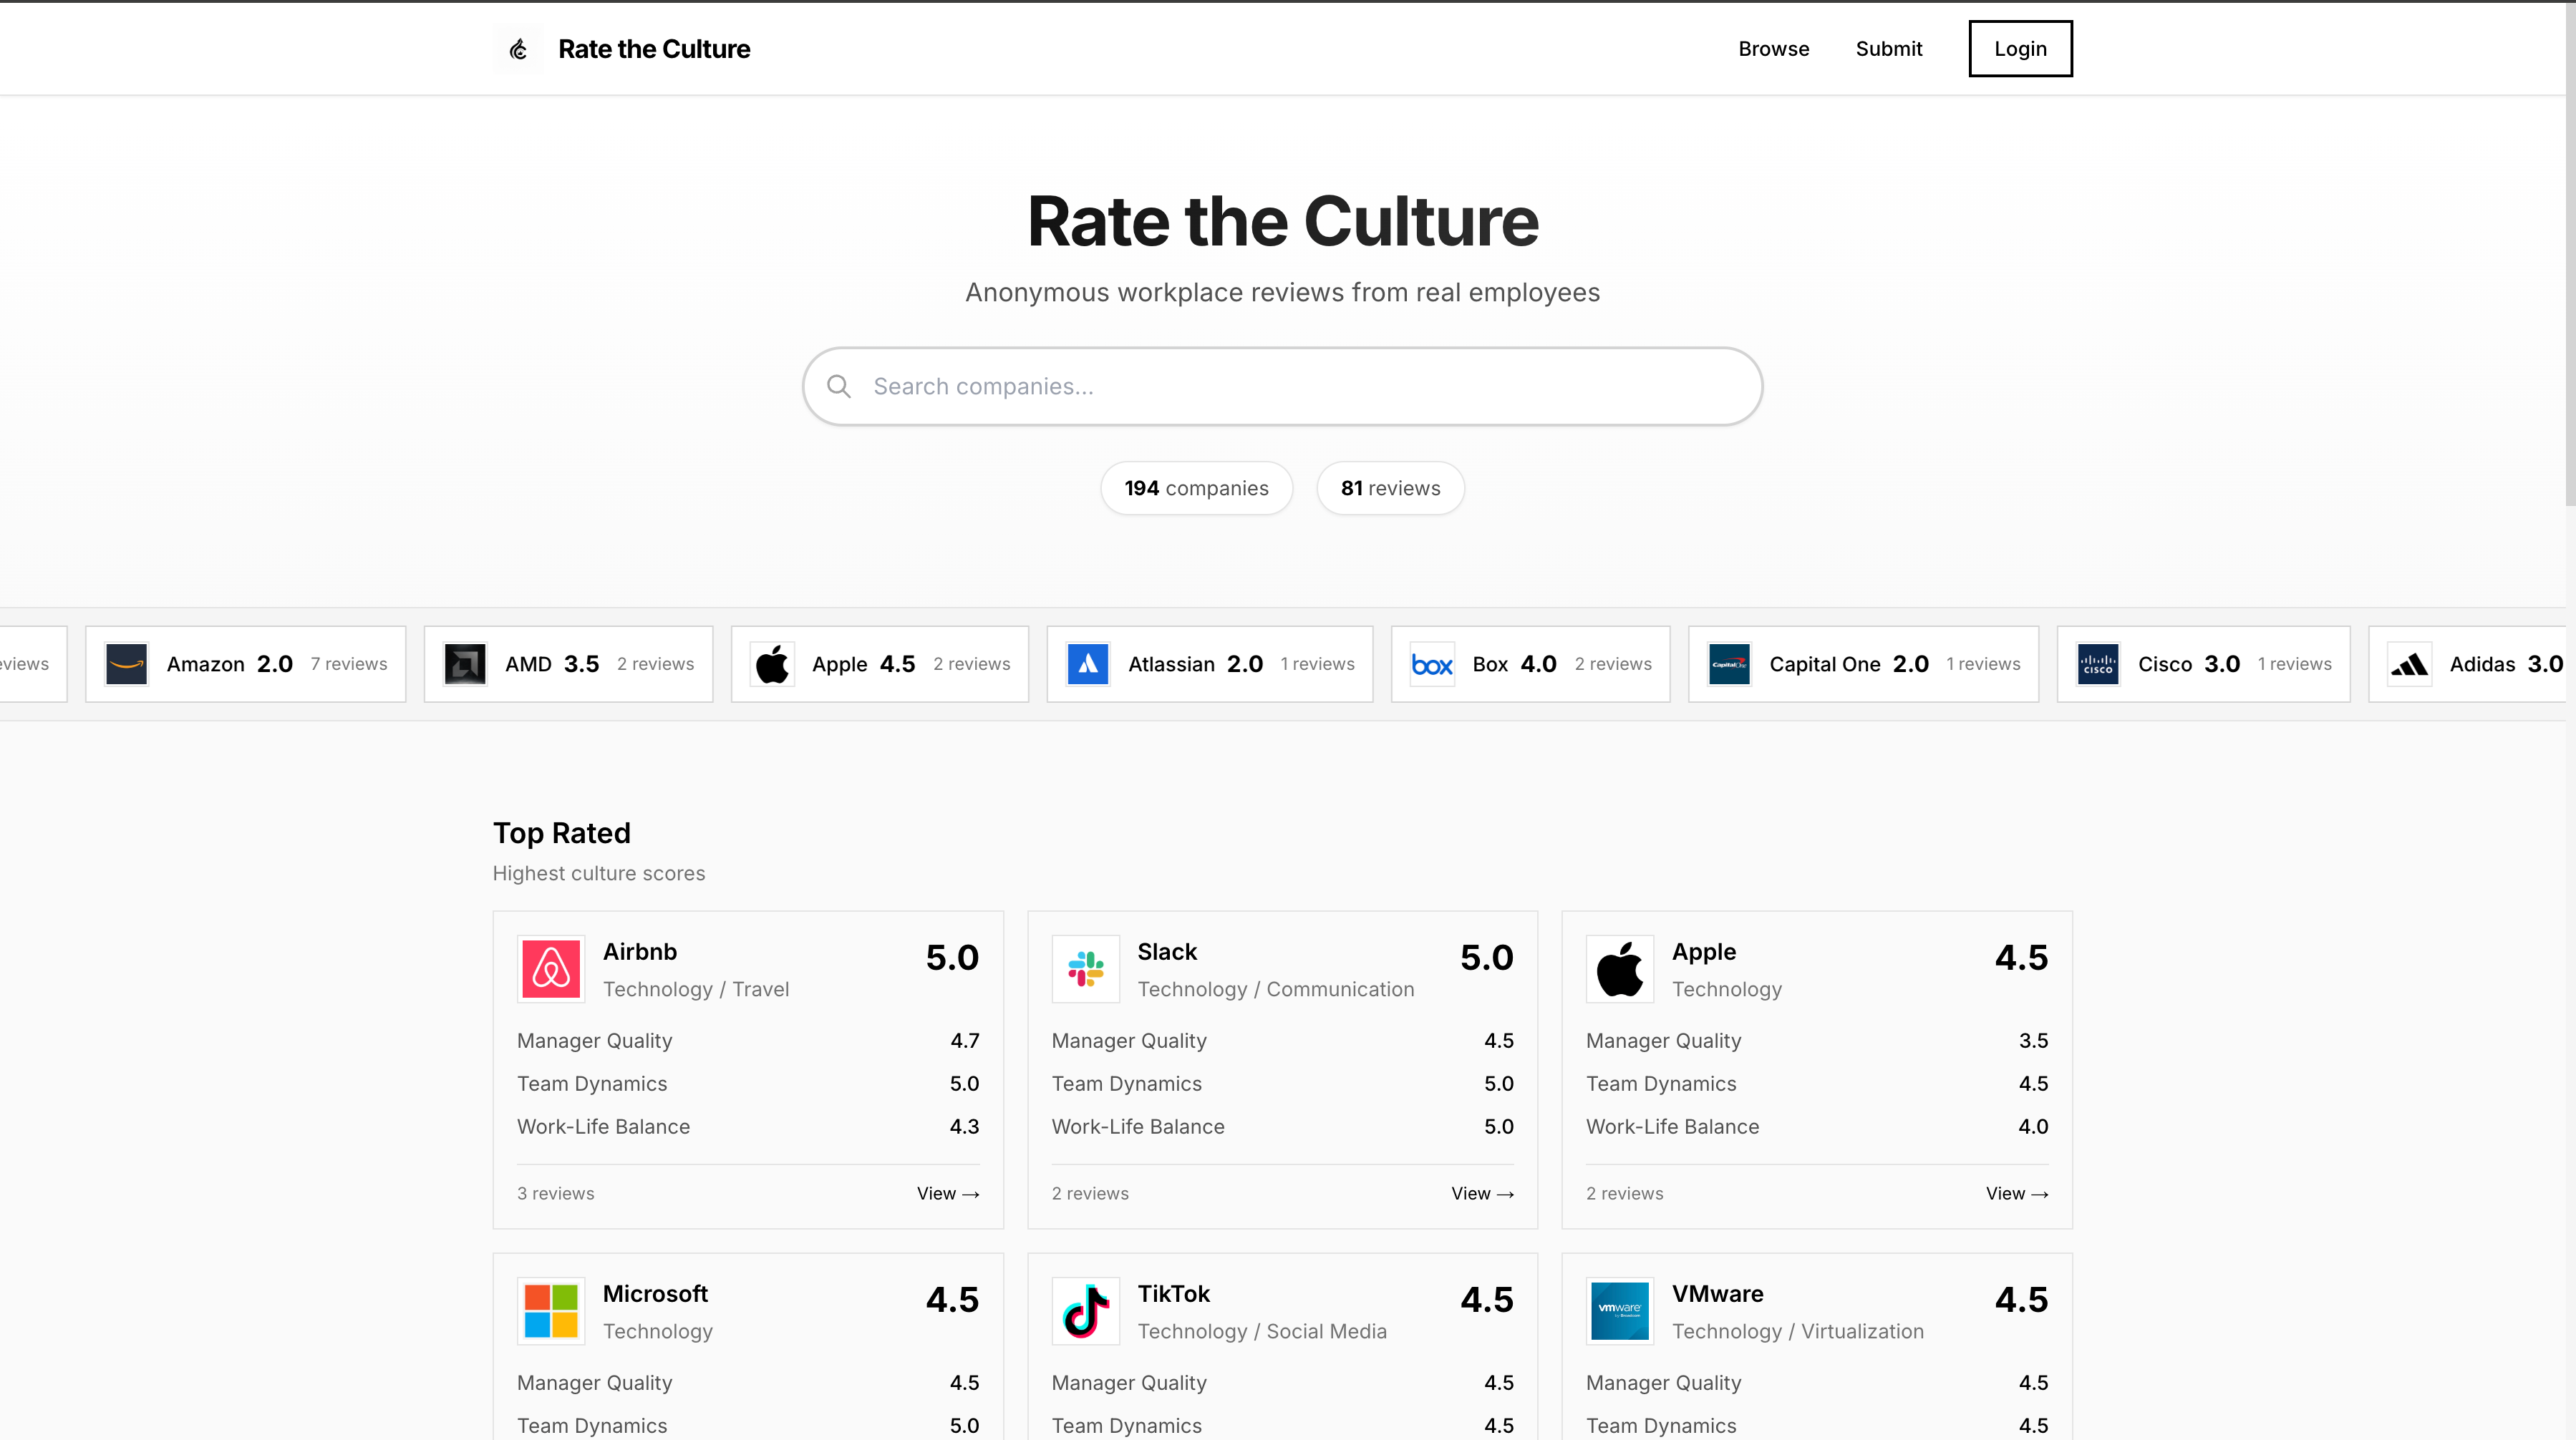Click the Apple logo in Top Rated card
This screenshot has width=2576, height=1440.
pyautogui.click(x=1620, y=969)
